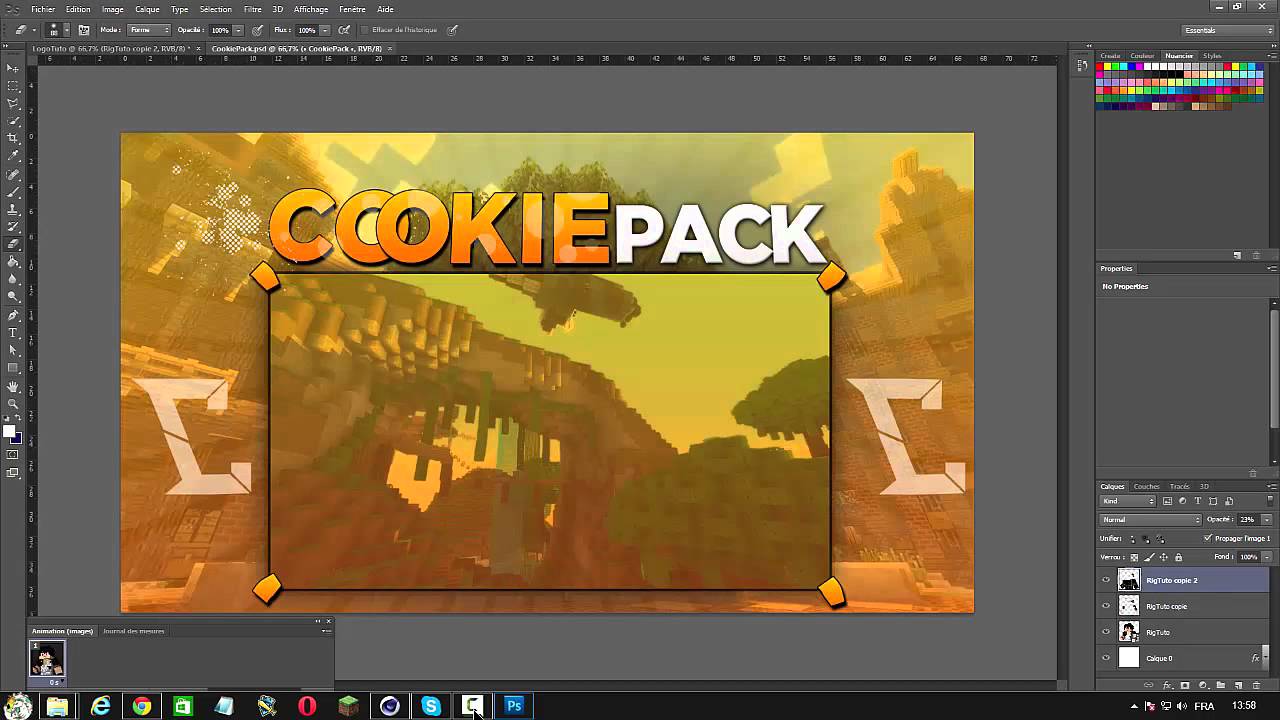Select the Eyedropper tool
The height and width of the screenshot is (720, 1280).
[13, 156]
